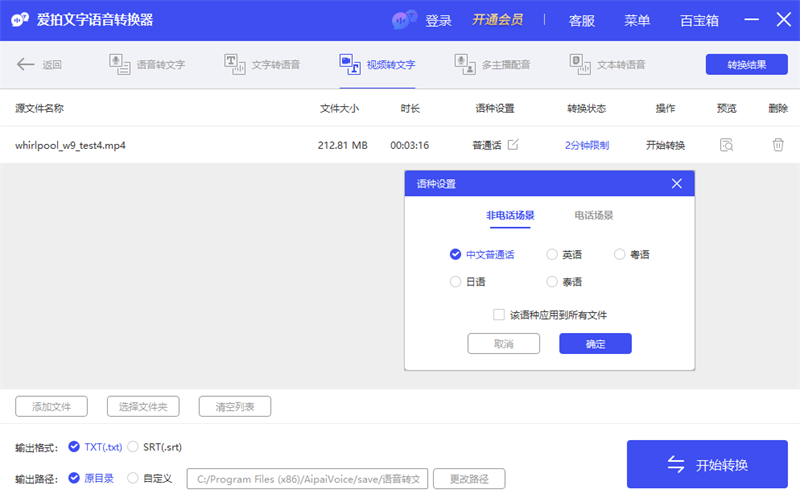Close the 语种设置 dialog
This screenshot has height=502, width=800.
coord(677,184)
